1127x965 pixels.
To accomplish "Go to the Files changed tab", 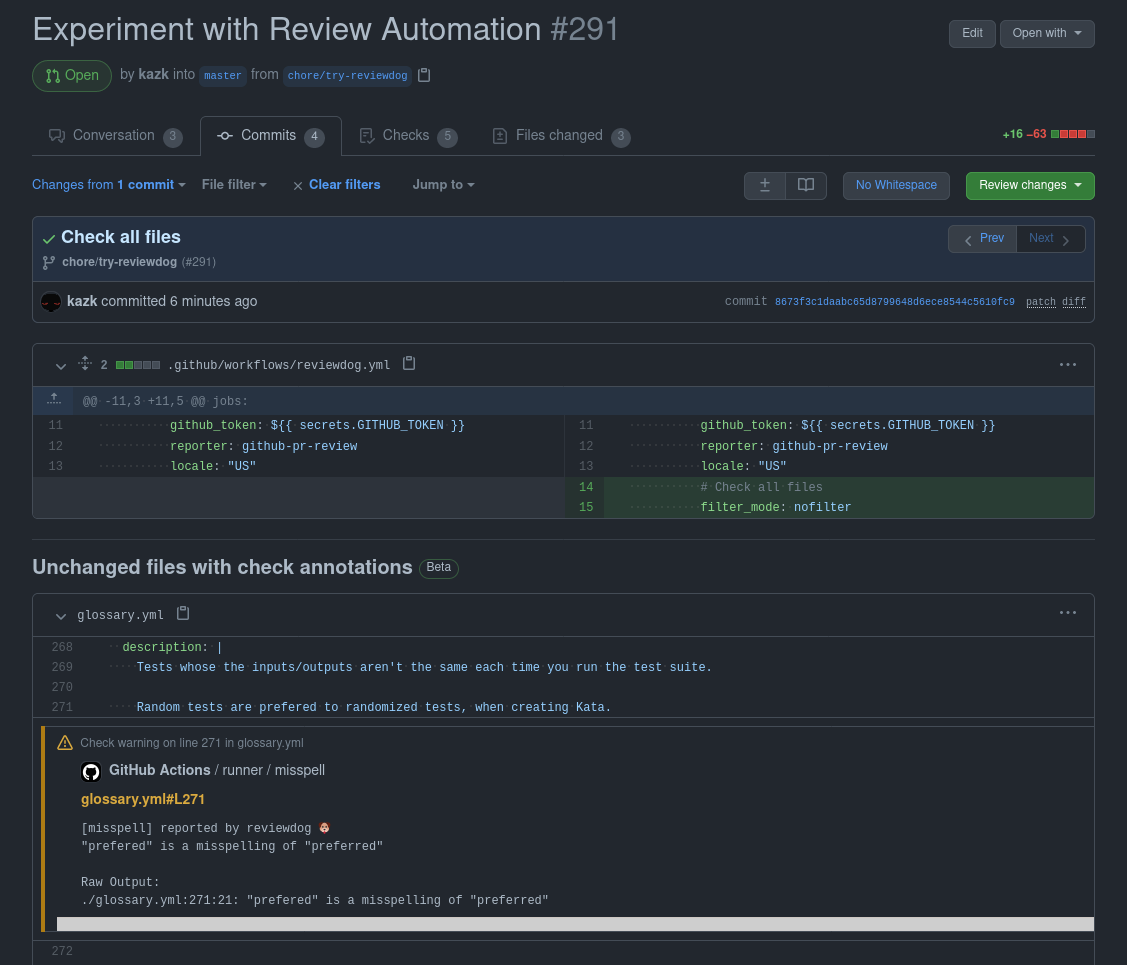I will tap(561, 136).
